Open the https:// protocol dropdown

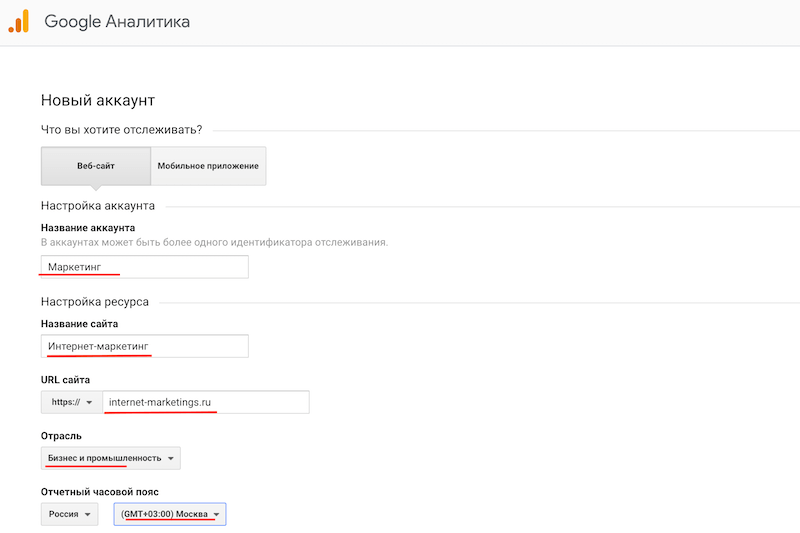(x=71, y=402)
